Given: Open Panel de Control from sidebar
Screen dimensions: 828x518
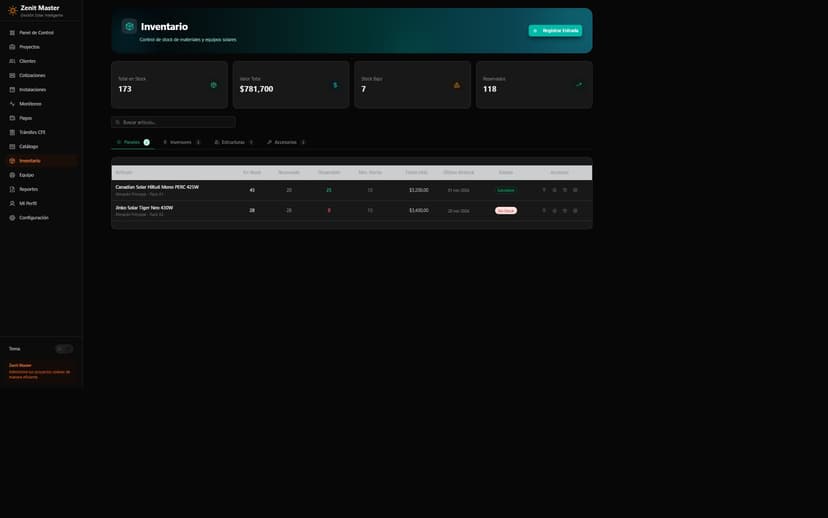Looking at the screenshot, I should click(x=36, y=33).
